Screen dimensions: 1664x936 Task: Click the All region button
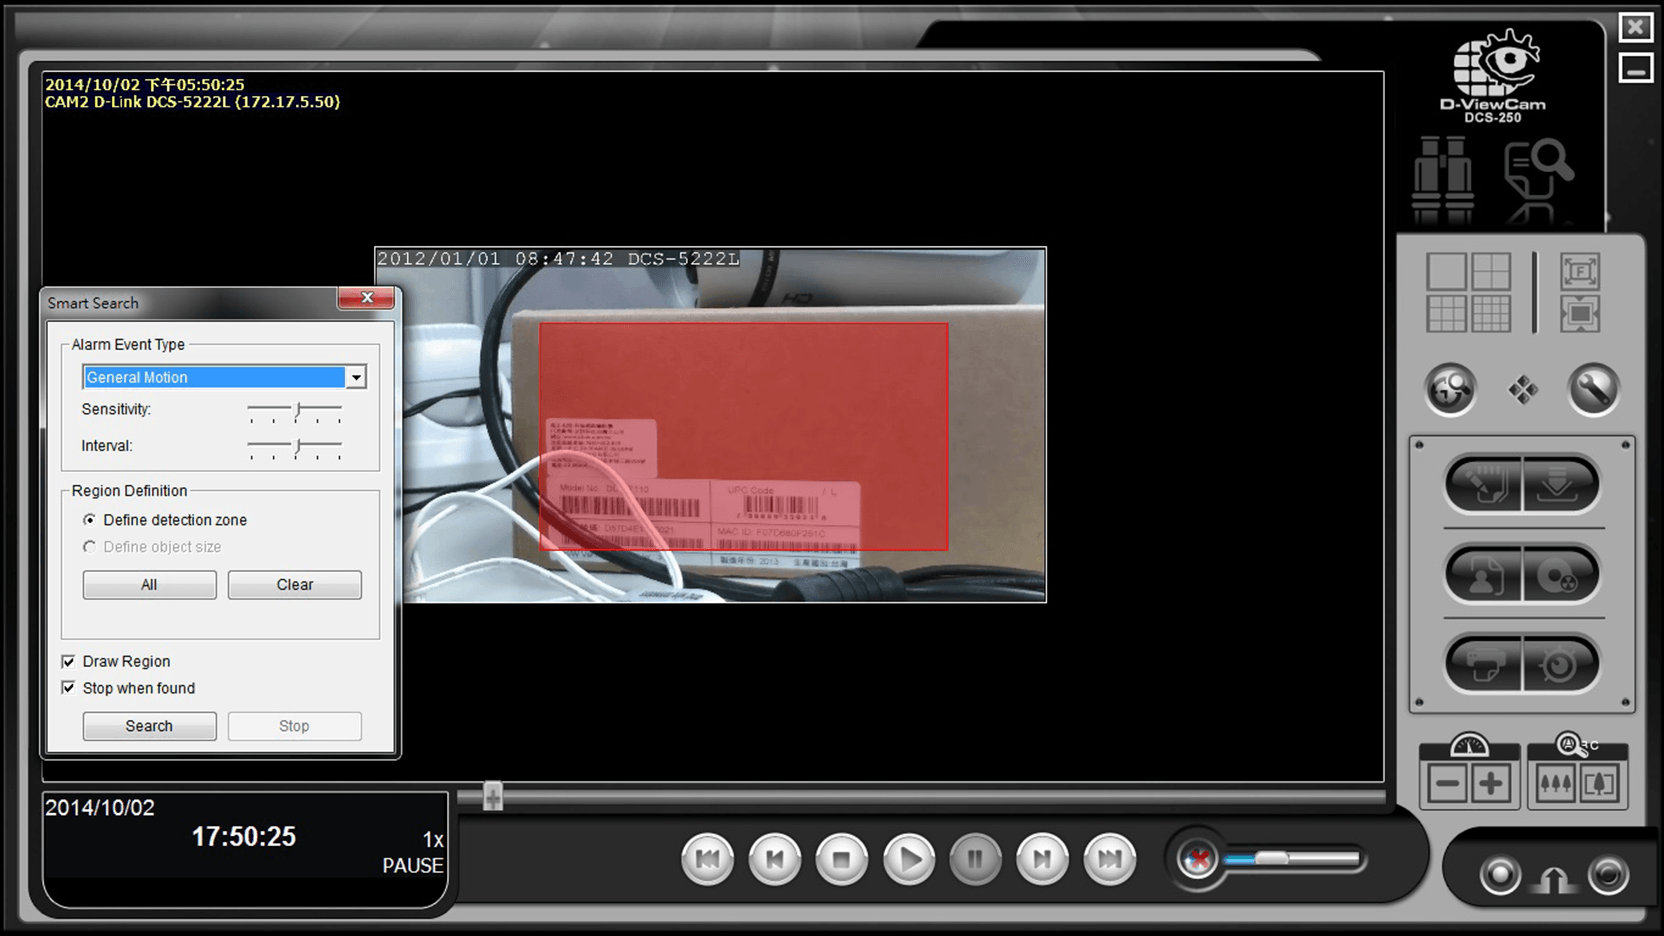(x=149, y=585)
